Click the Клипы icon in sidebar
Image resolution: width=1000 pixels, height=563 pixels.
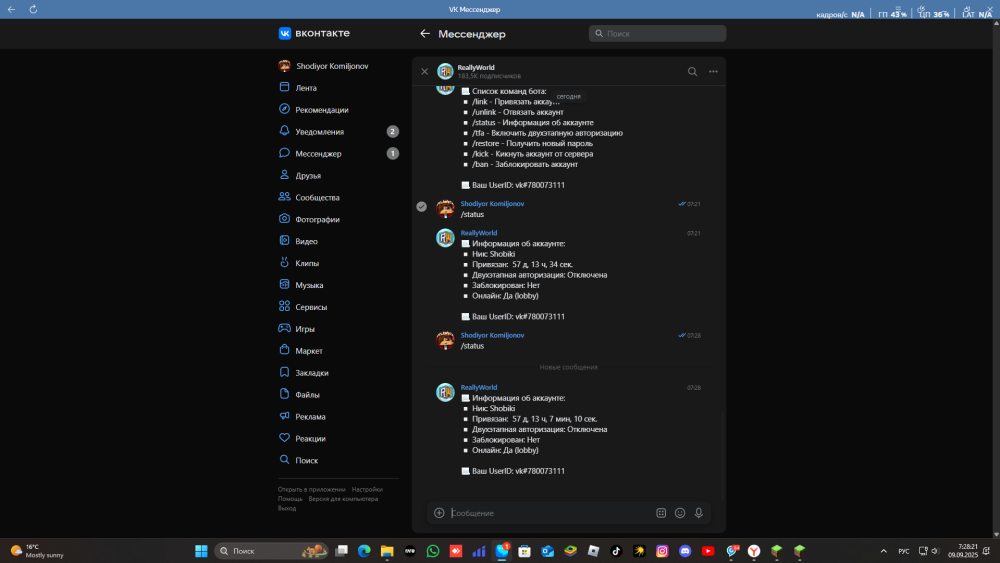click(284, 263)
